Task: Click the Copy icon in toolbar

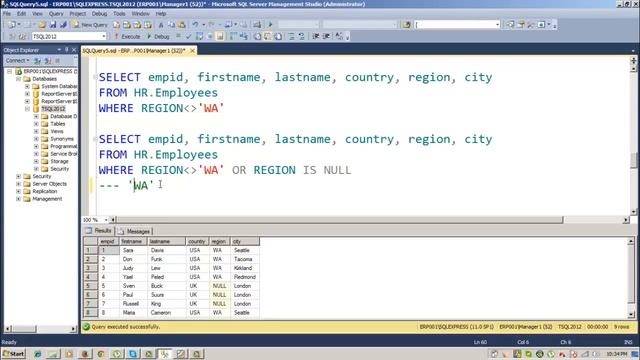Action: pyautogui.click(x=171, y=25)
